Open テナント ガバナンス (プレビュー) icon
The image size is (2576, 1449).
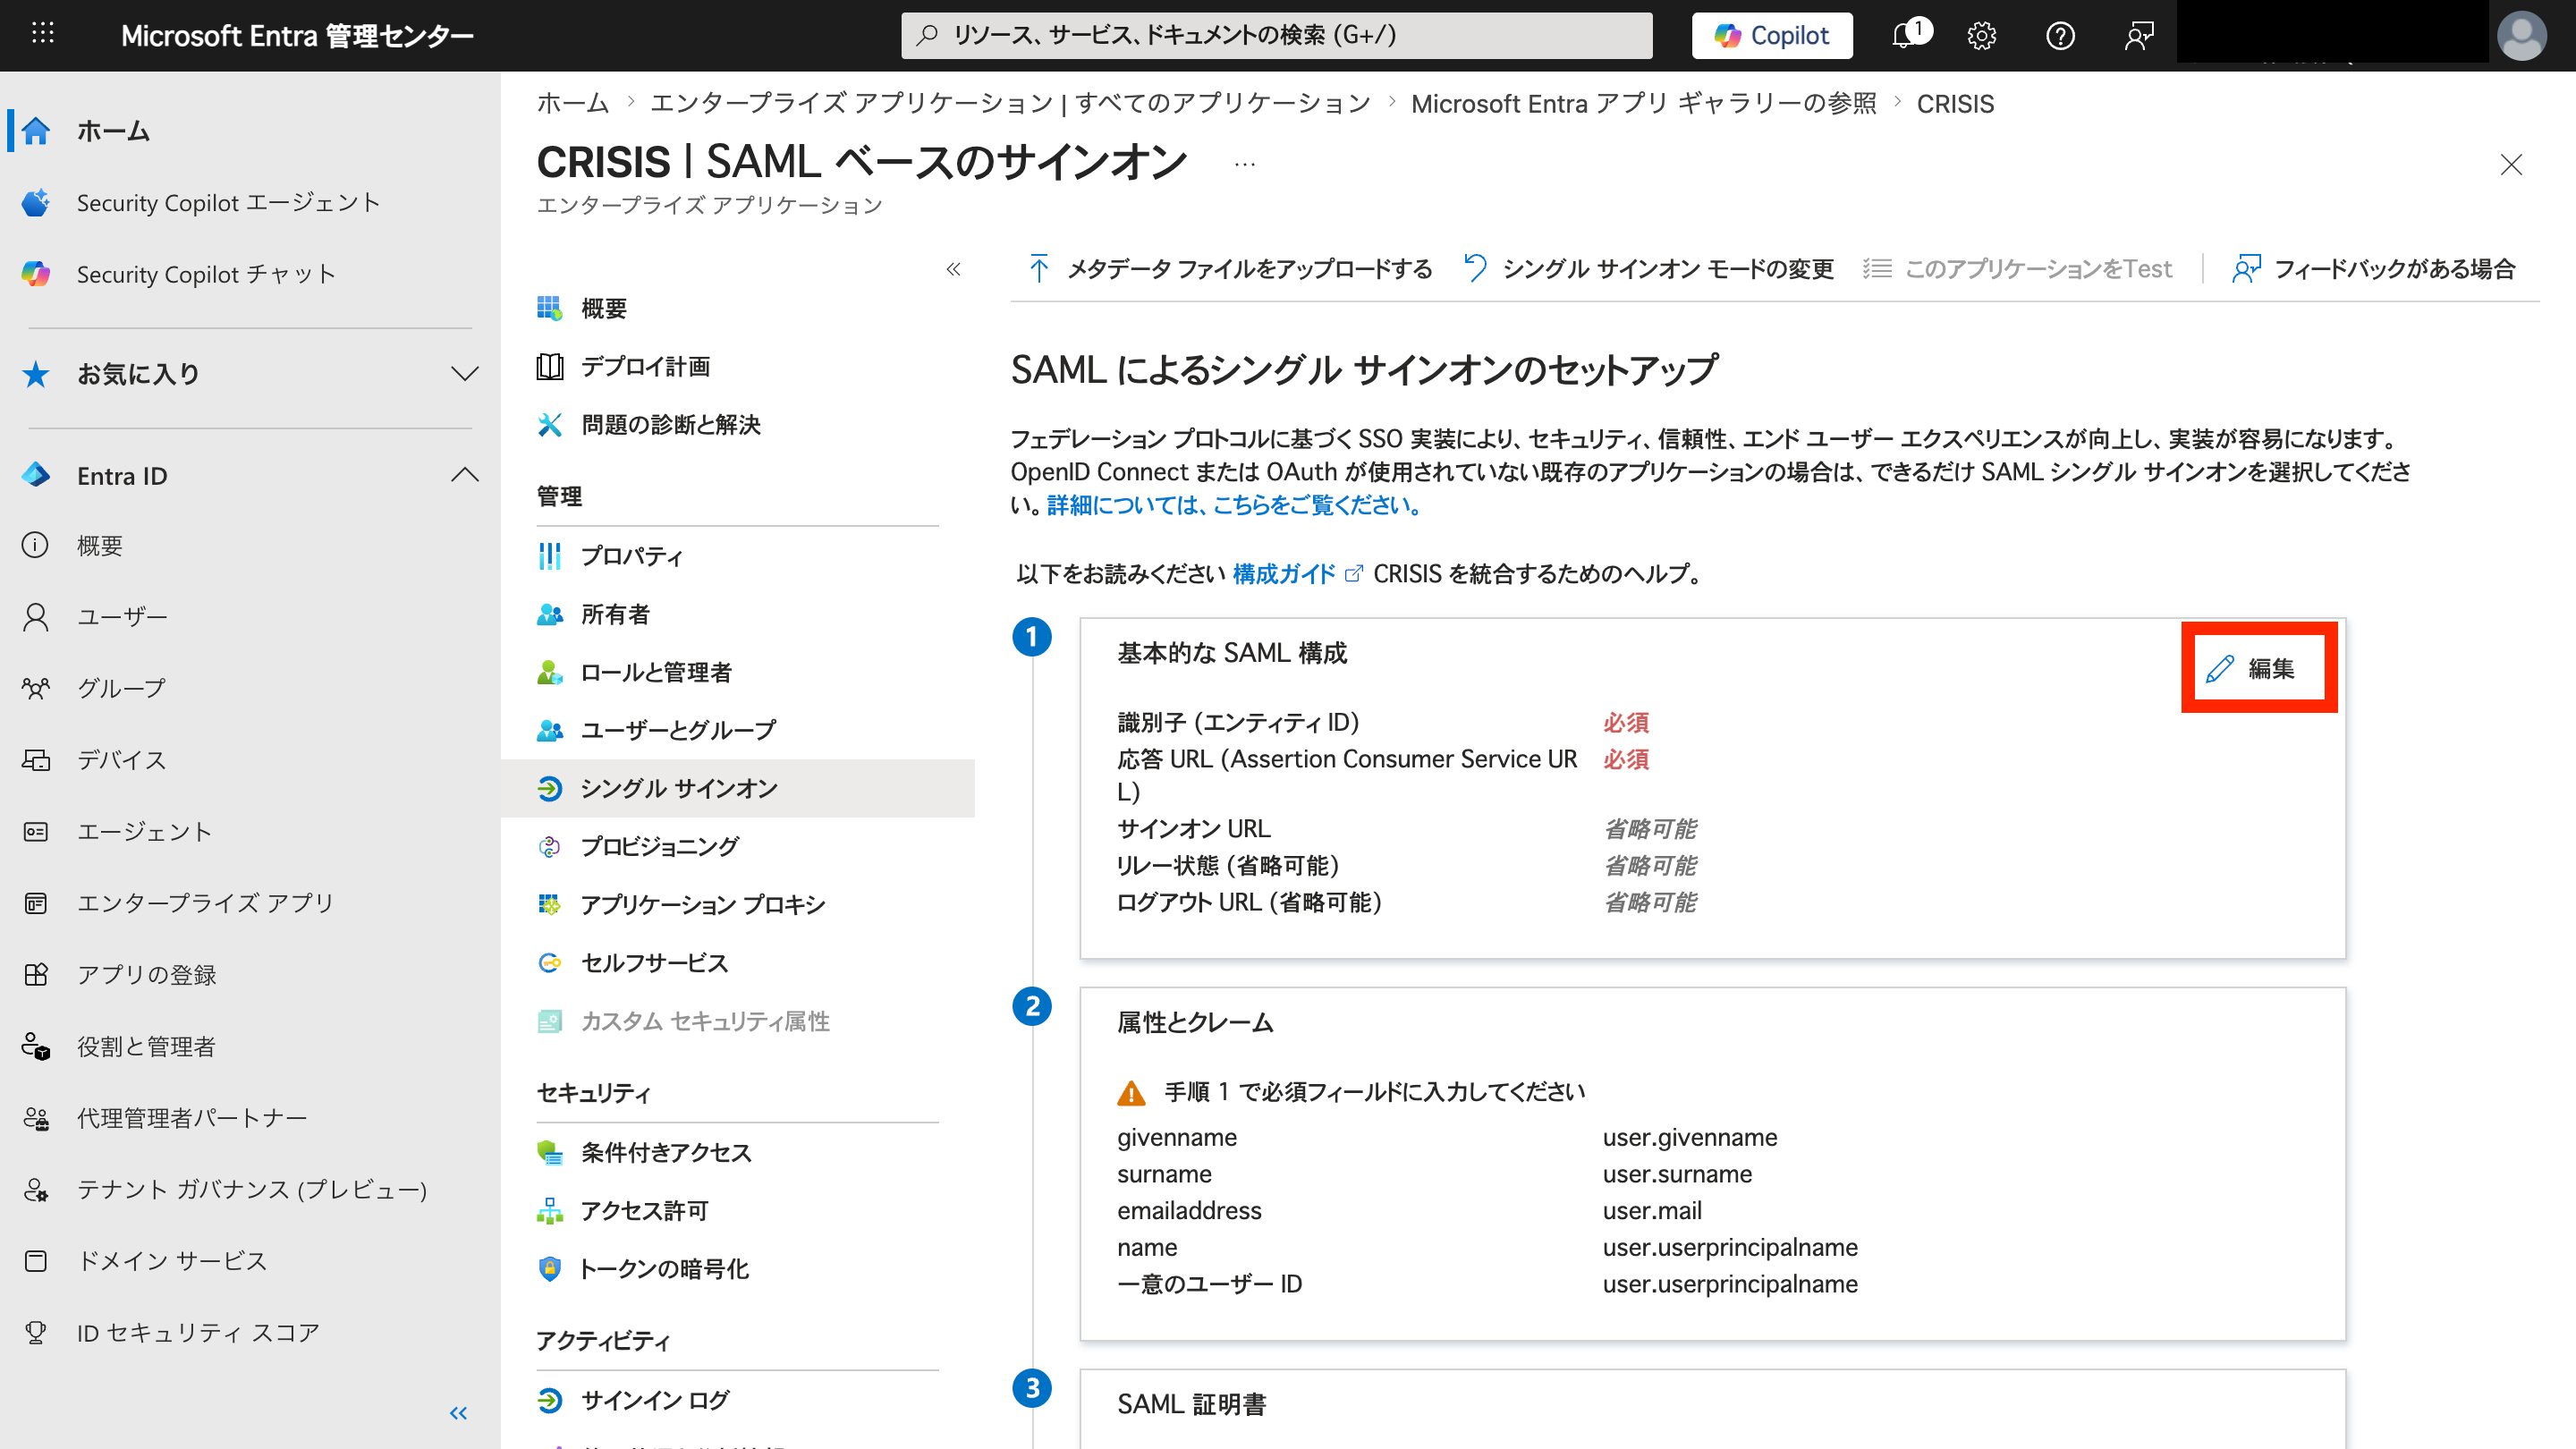point(35,1190)
